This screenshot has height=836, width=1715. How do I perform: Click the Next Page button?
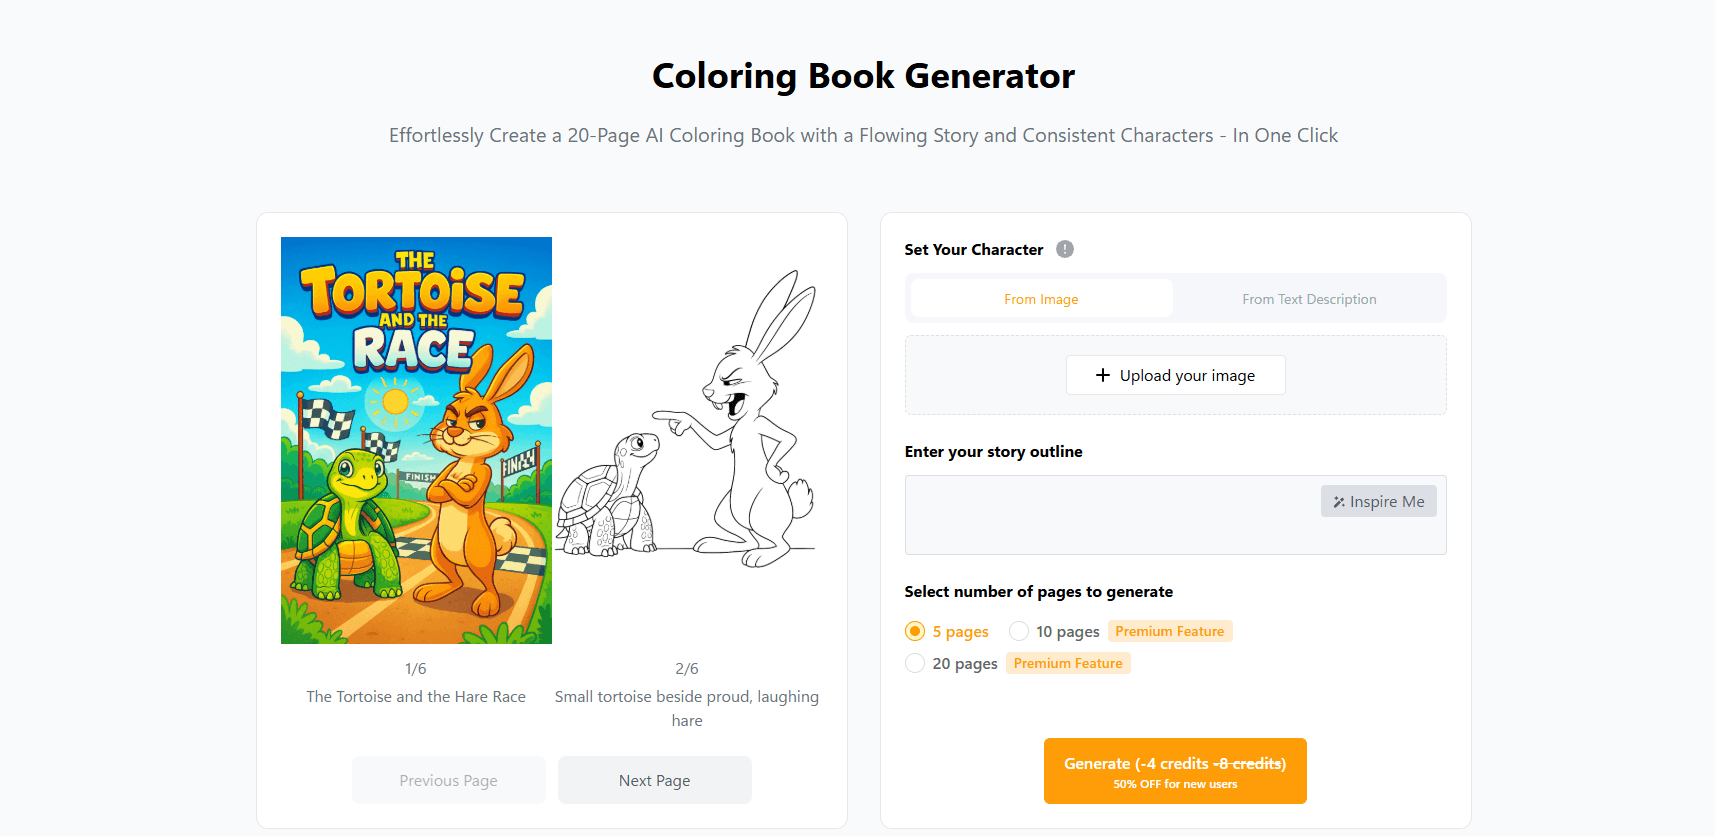click(x=654, y=780)
